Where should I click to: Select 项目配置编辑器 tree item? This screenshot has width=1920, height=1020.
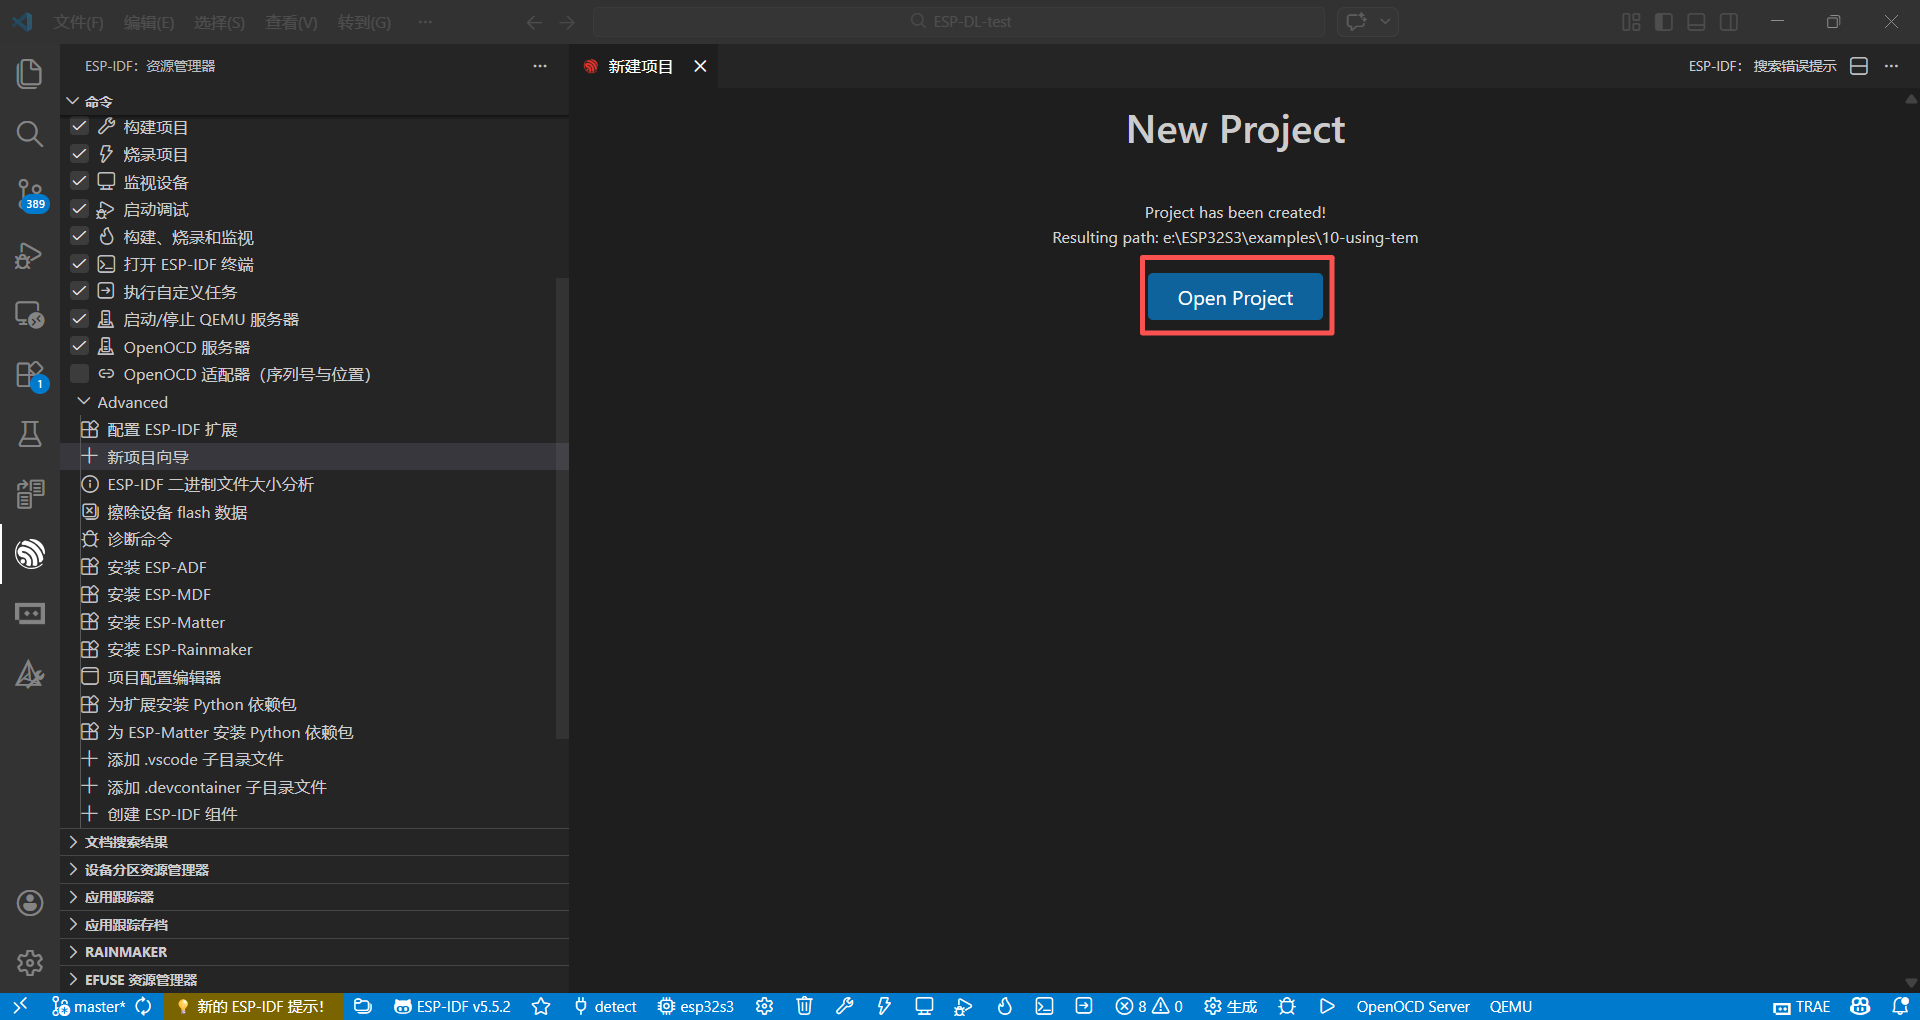click(315, 677)
